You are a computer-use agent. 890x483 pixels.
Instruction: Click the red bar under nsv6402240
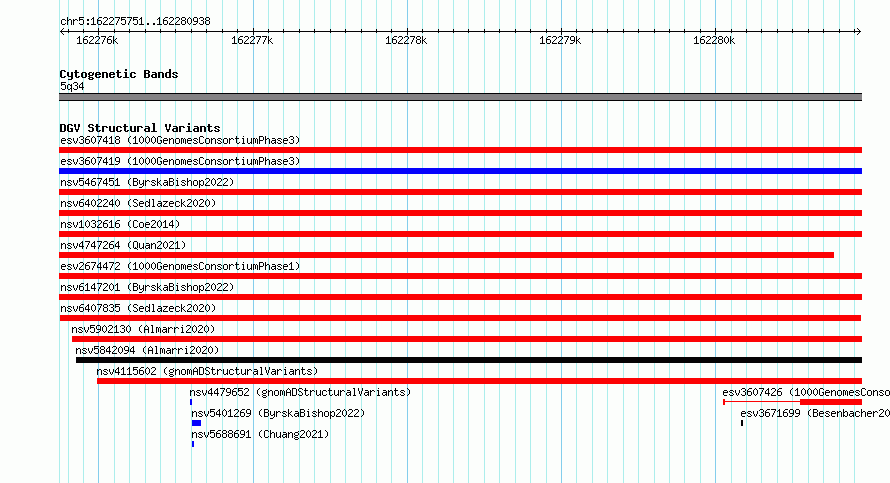[460, 213]
